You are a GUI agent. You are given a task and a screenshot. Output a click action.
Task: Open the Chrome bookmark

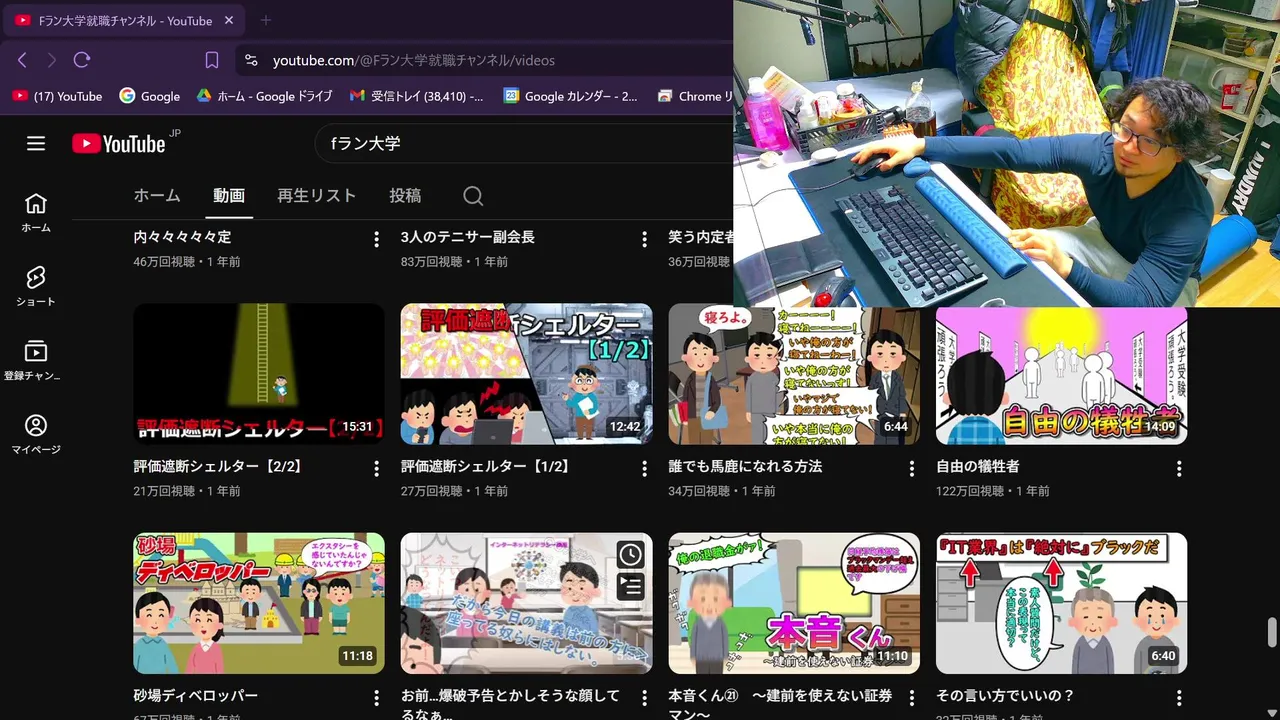695,96
